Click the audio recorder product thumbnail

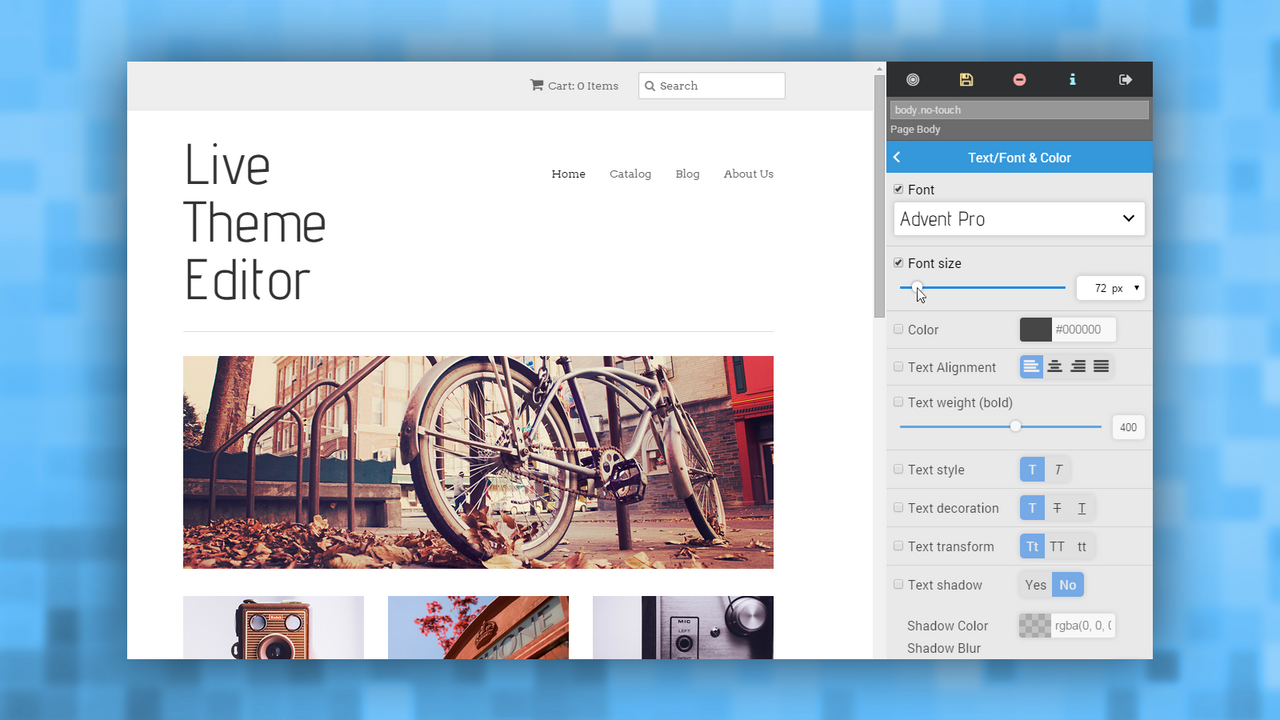click(683, 628)
